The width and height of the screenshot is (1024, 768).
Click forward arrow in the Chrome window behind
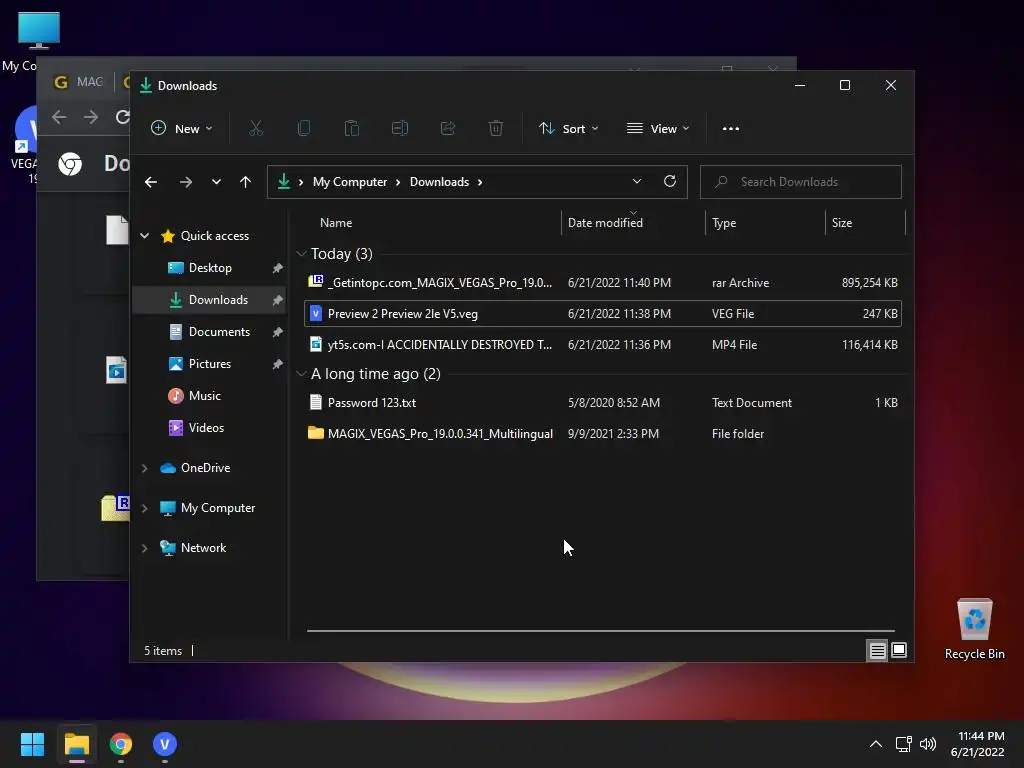point(91,117)
